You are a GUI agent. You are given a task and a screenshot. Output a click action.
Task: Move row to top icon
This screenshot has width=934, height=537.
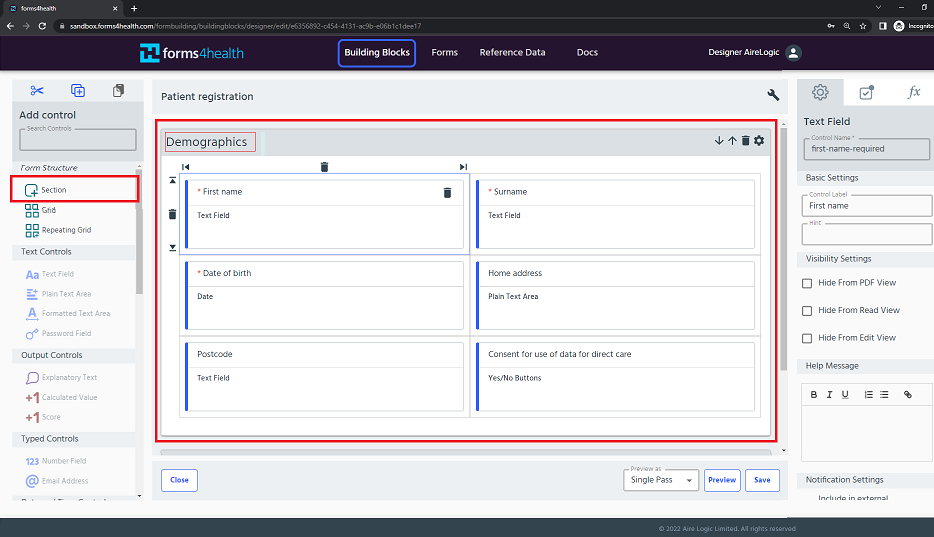pos(172,180)
